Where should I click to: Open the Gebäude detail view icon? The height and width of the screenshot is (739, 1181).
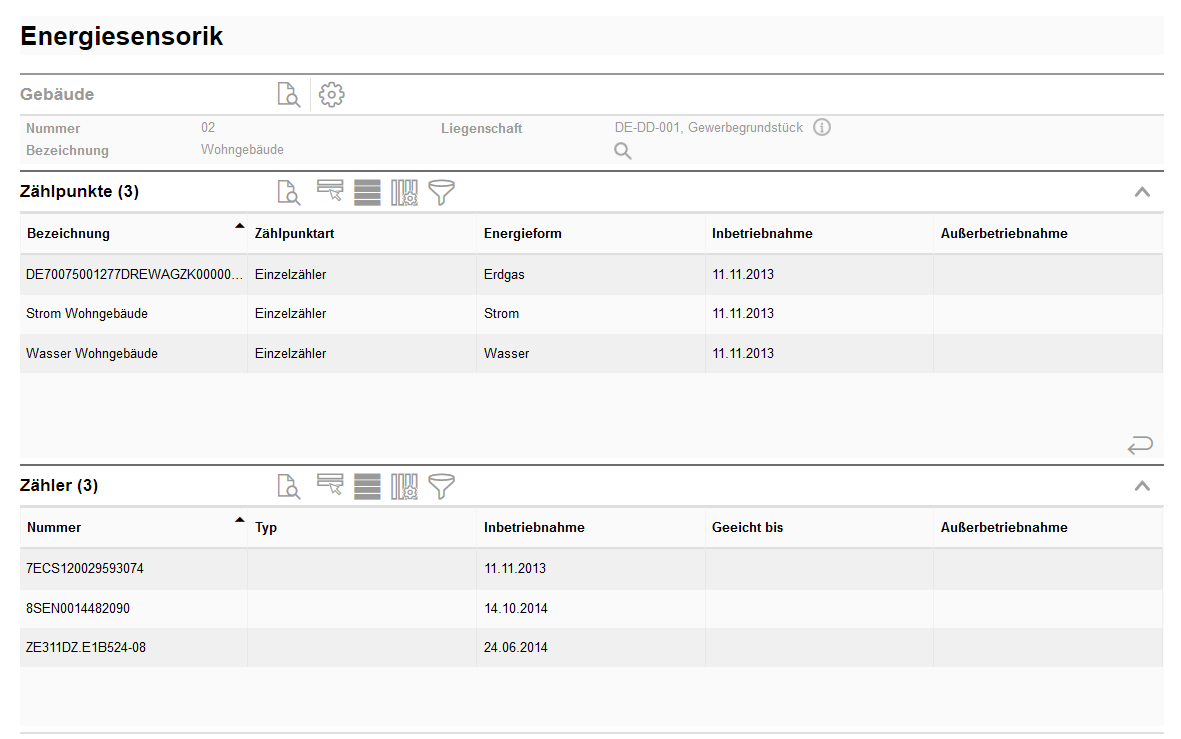pos(288,95)
